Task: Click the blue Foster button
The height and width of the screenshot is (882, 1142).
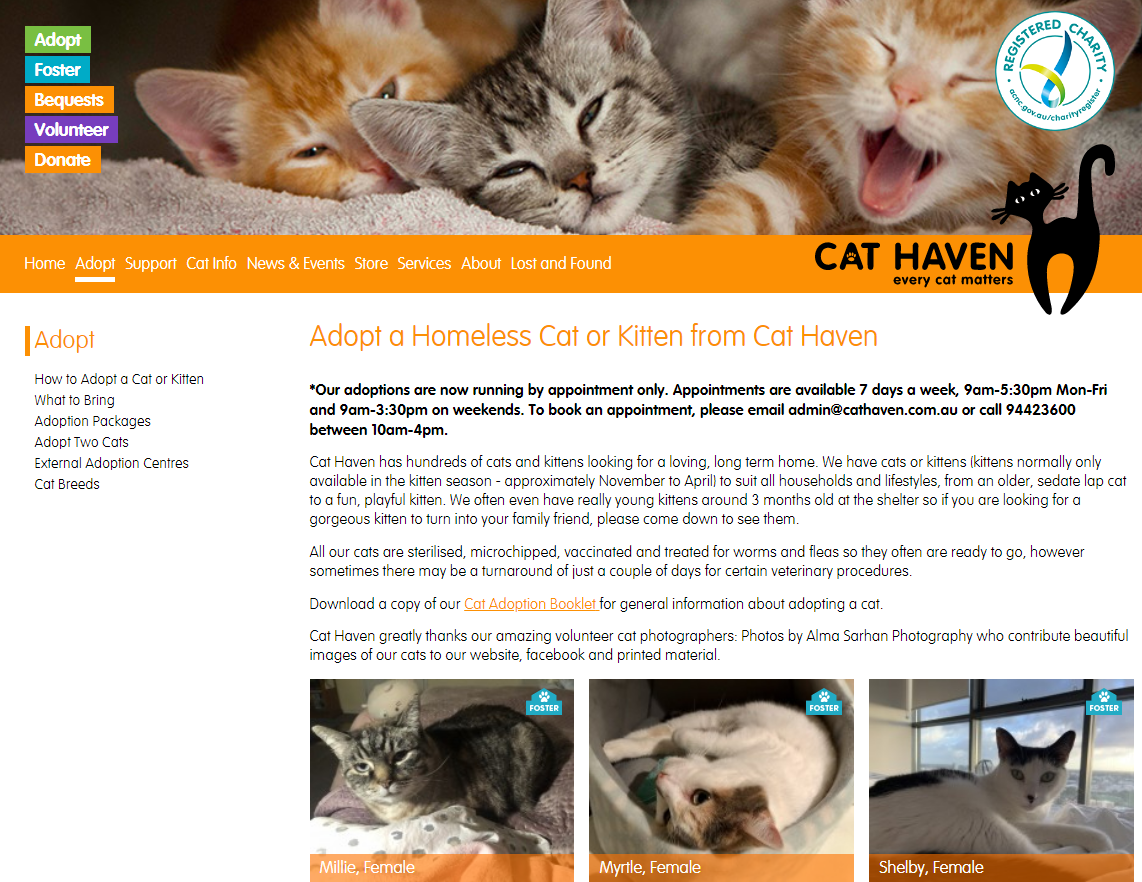Action: [57, 69]
